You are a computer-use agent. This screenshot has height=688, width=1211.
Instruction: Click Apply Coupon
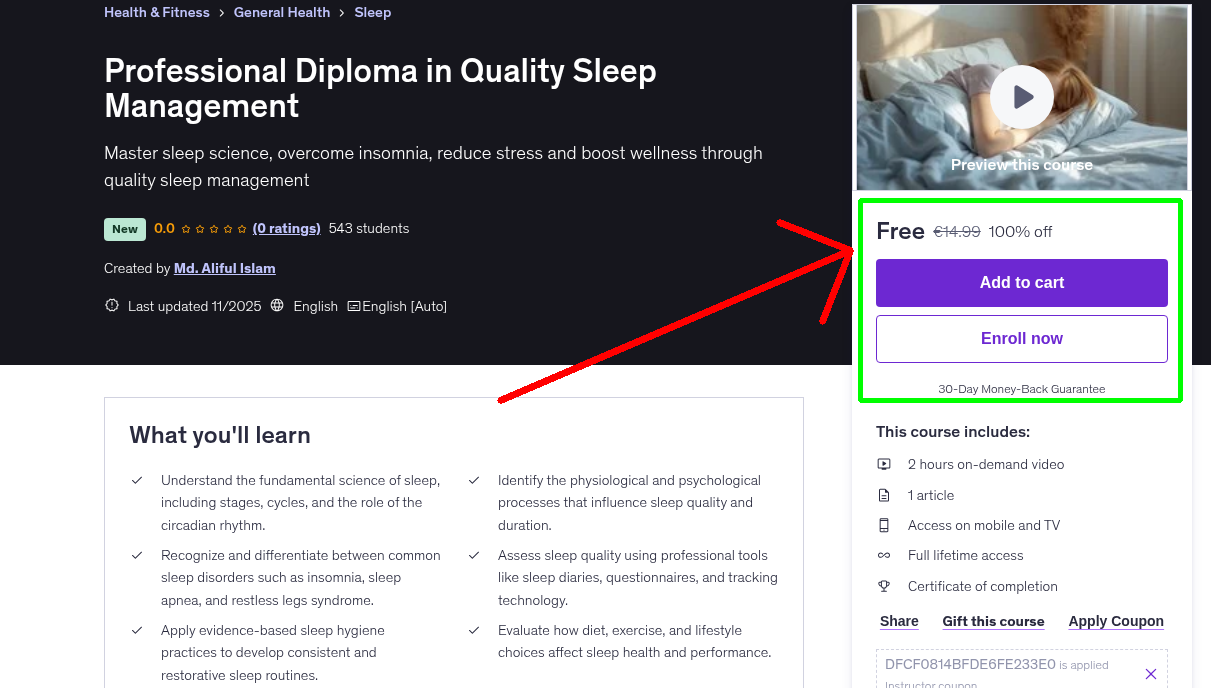[1116, 621]
